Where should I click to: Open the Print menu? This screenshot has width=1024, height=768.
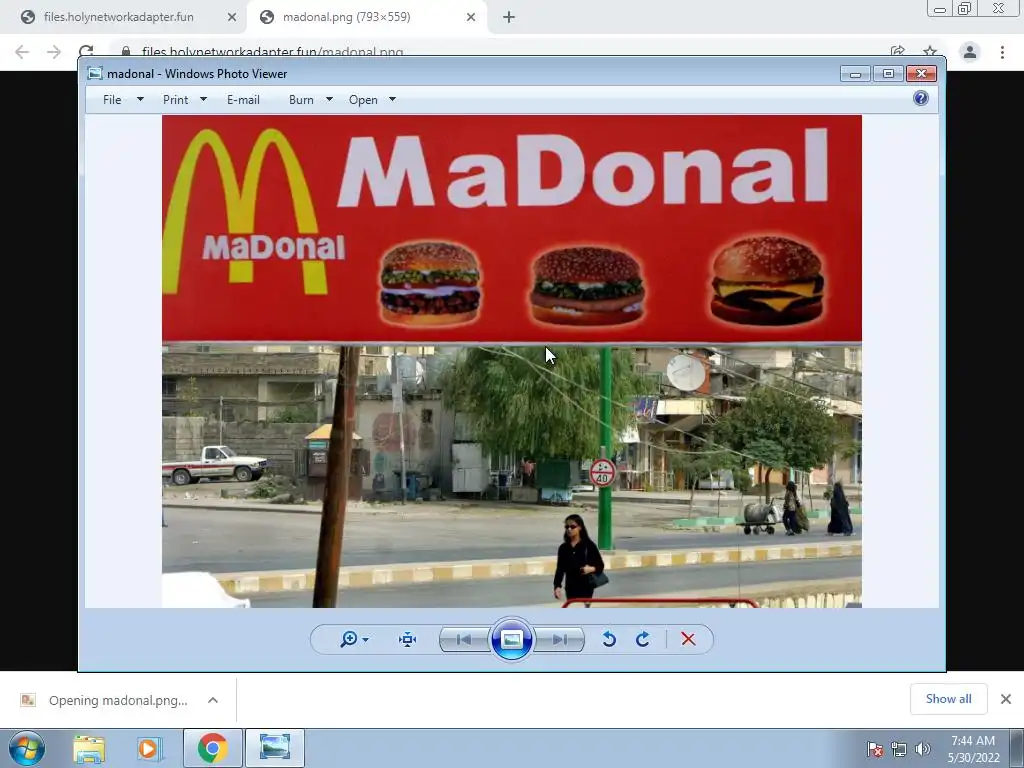175,99
